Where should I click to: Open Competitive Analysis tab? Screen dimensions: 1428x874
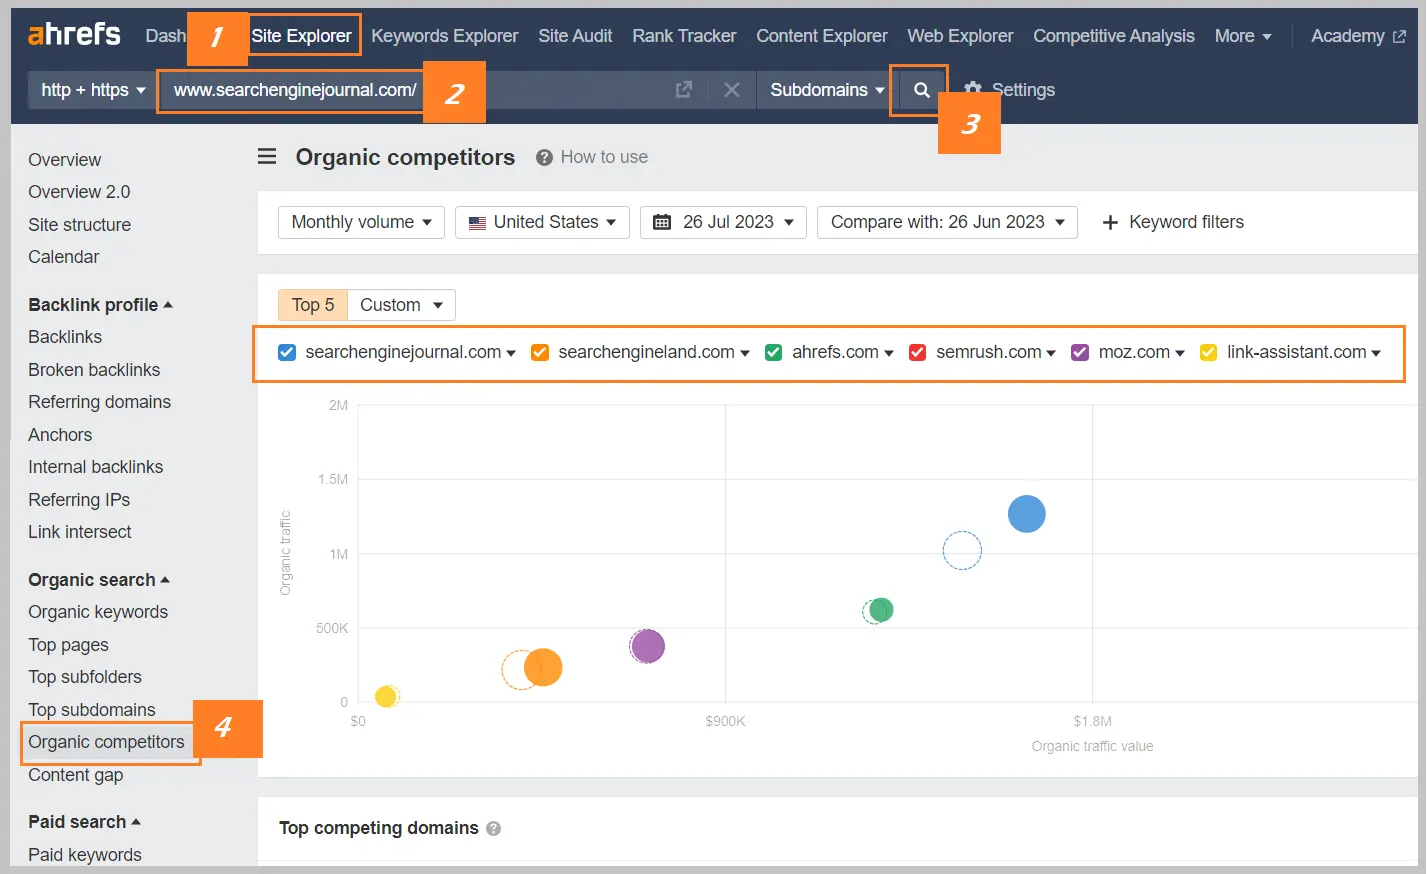pos(1114,36)
